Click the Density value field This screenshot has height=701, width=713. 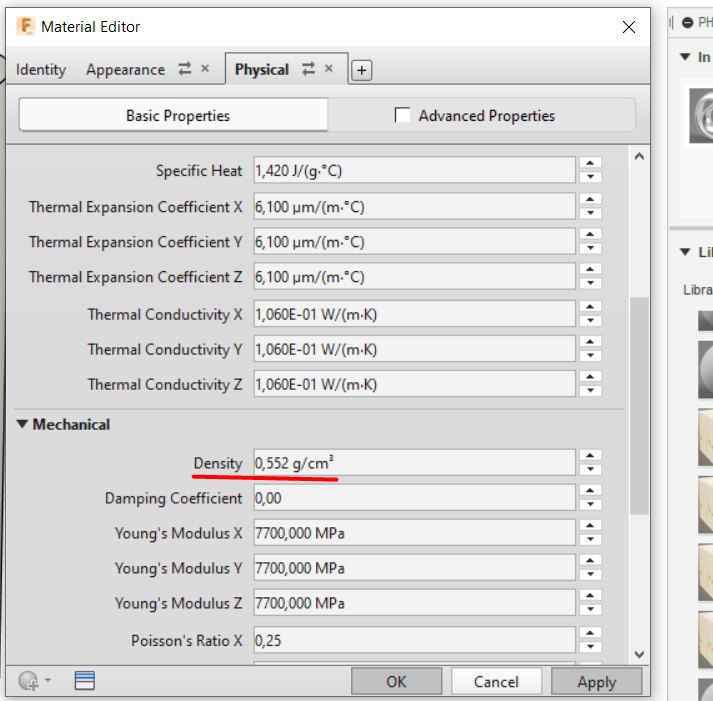(x=414, y=463)
